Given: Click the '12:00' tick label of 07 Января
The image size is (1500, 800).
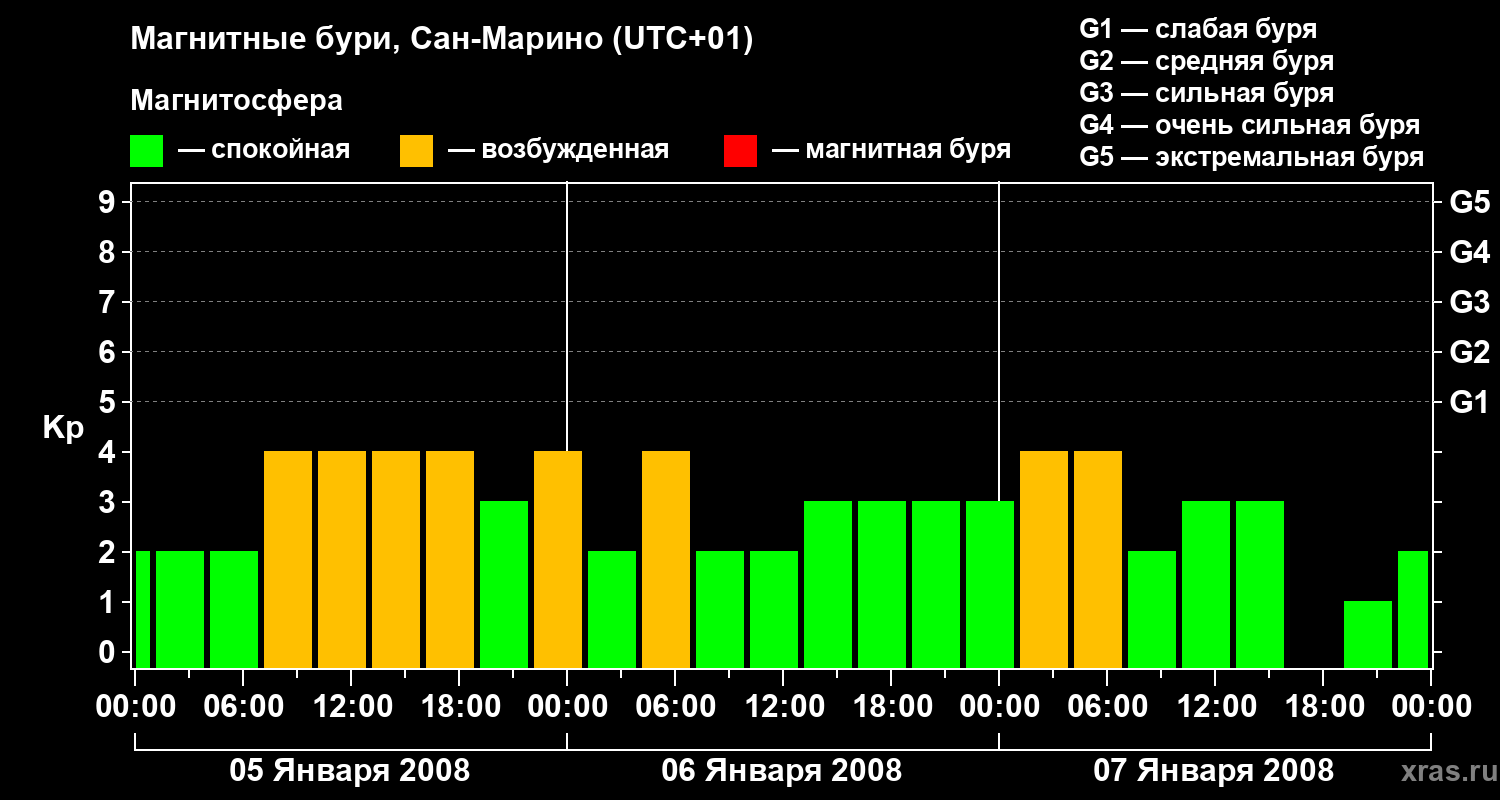Looking at the screenshot, I should click(x=1215, y=707).
